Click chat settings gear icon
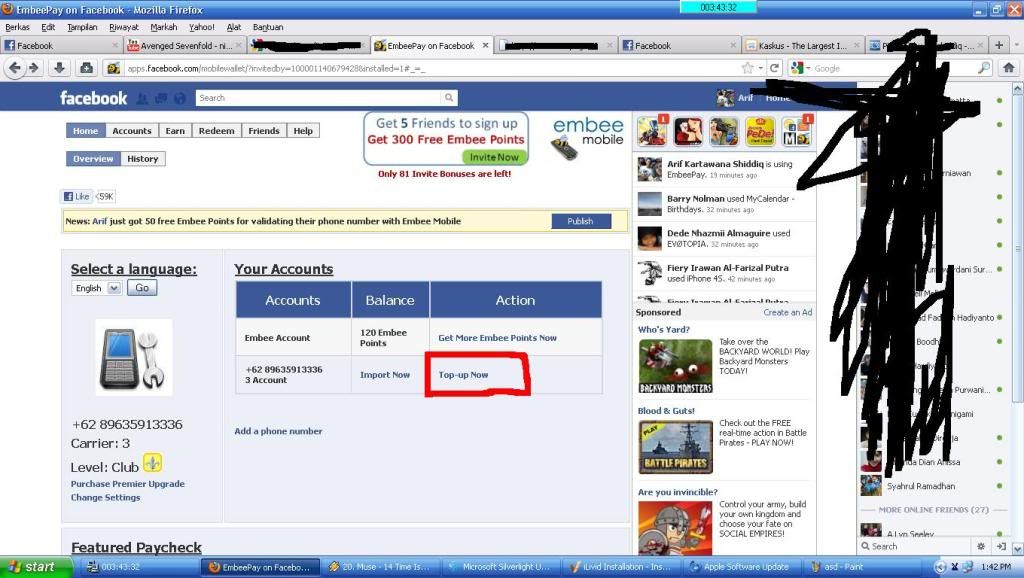 click(x=981, y=546)
